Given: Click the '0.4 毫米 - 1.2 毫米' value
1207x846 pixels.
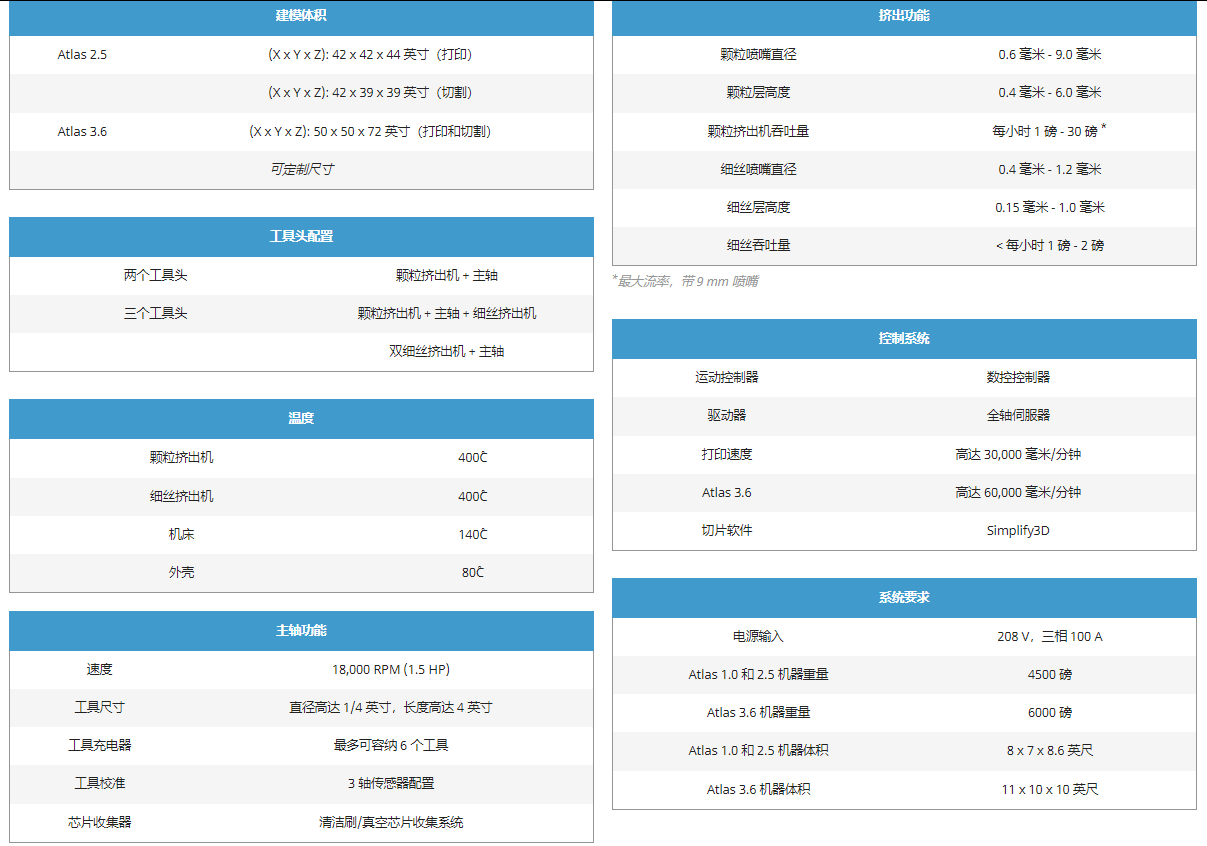Looking at the screenshot, I should tap(1050, 169).
